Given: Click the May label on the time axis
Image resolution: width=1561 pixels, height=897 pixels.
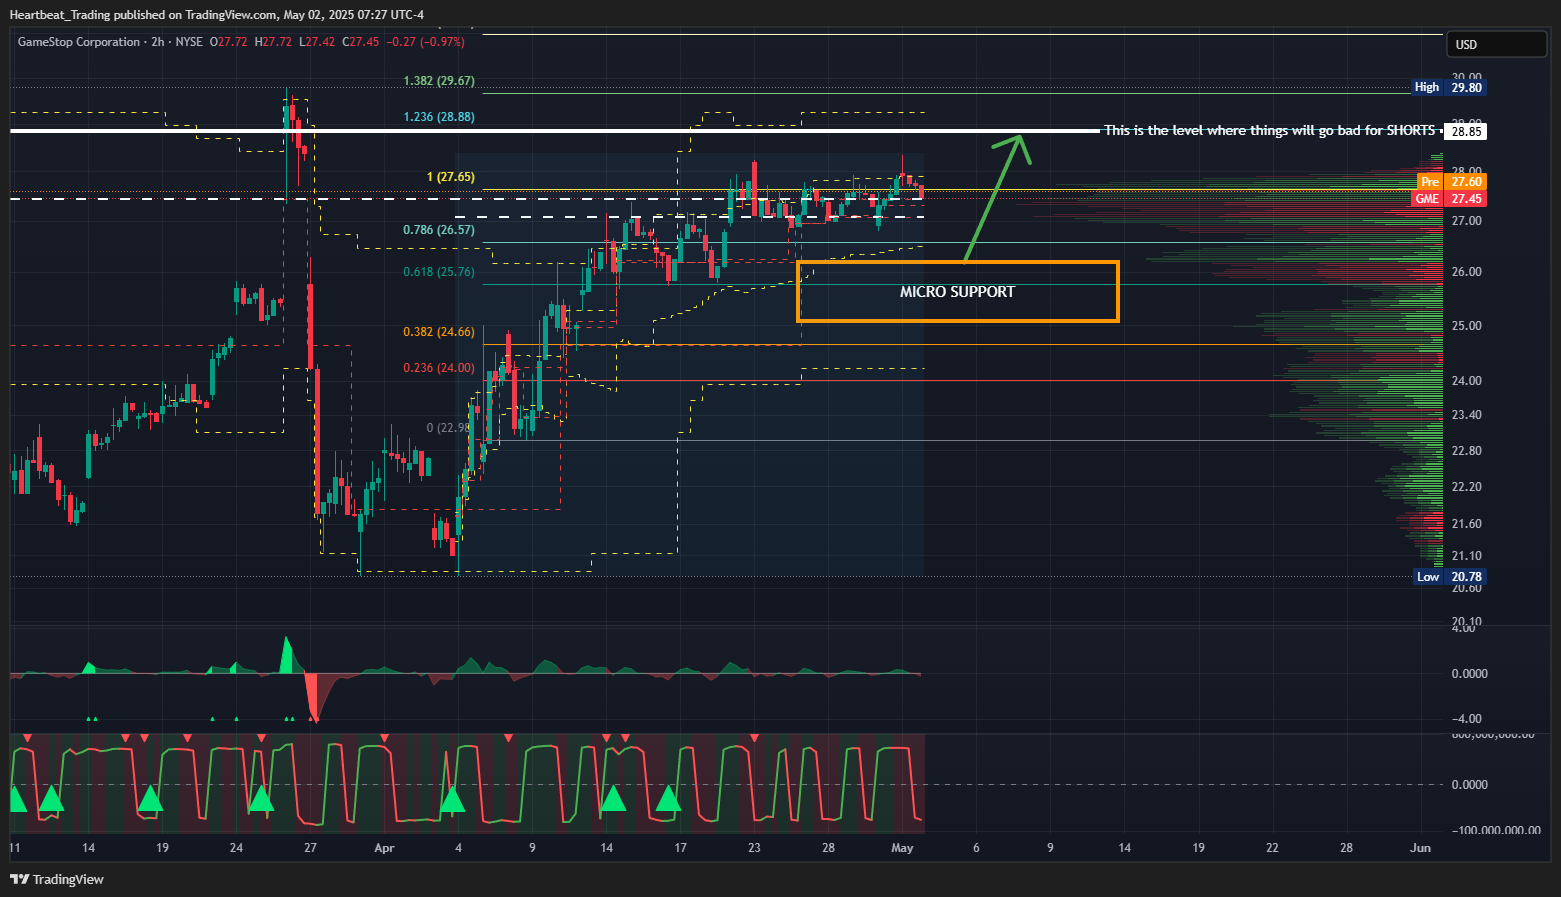Looking at the screenshot, I should 902,848.
